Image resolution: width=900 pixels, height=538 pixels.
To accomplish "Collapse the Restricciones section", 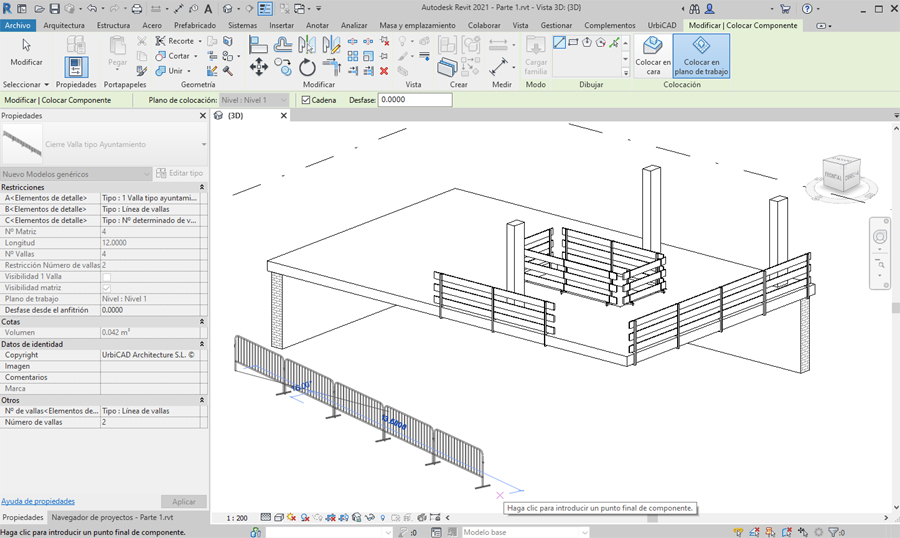I will tap(202, 187).
